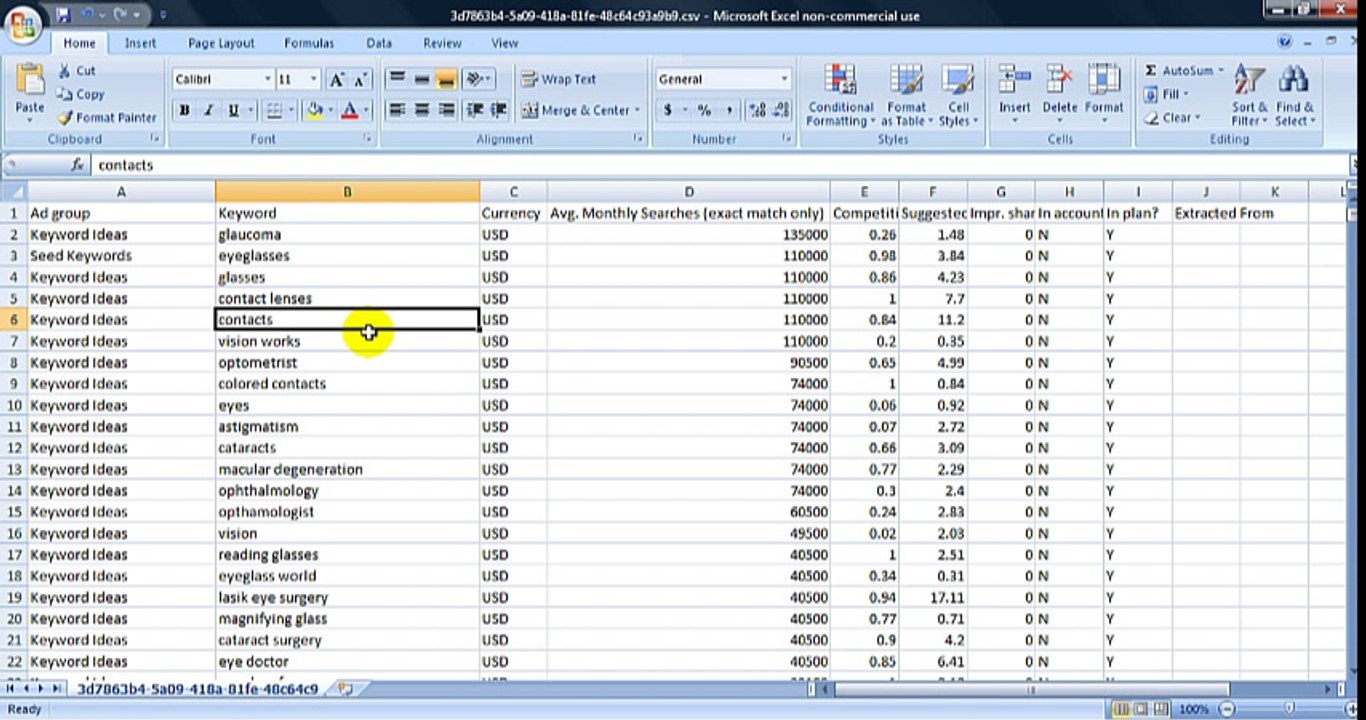Apply the red Font Color swatch

pos(350,110)
